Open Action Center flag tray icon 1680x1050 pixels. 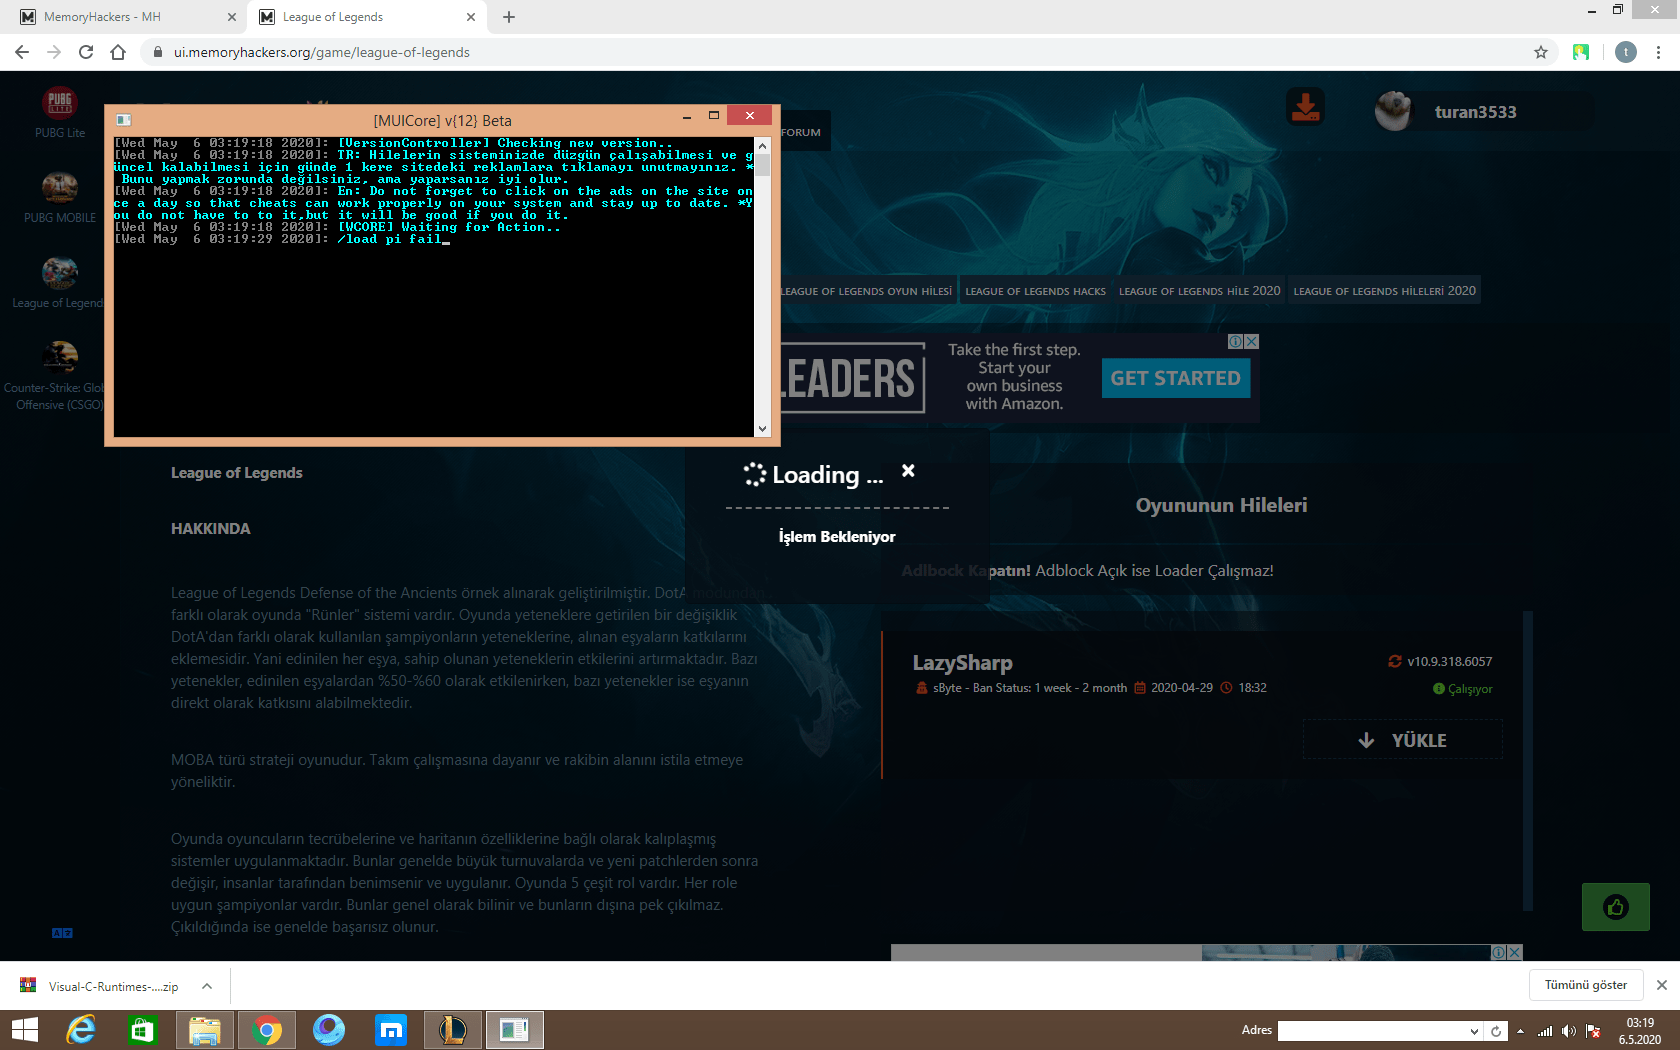[x=1593, y=1031]
